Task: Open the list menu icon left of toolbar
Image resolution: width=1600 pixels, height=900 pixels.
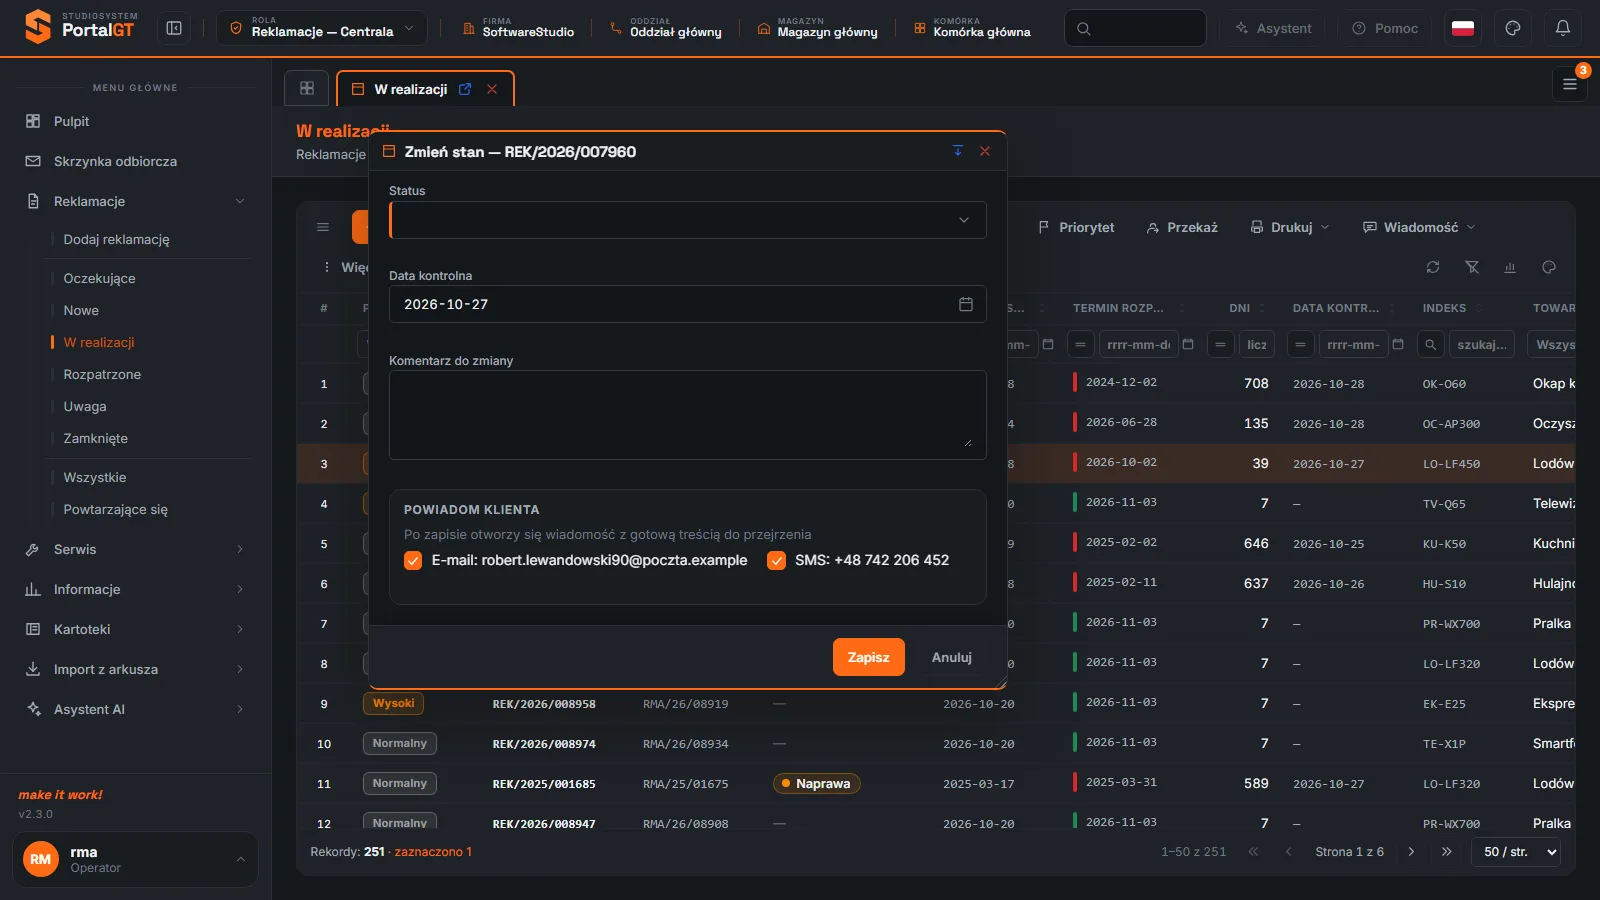Action: 323,227
